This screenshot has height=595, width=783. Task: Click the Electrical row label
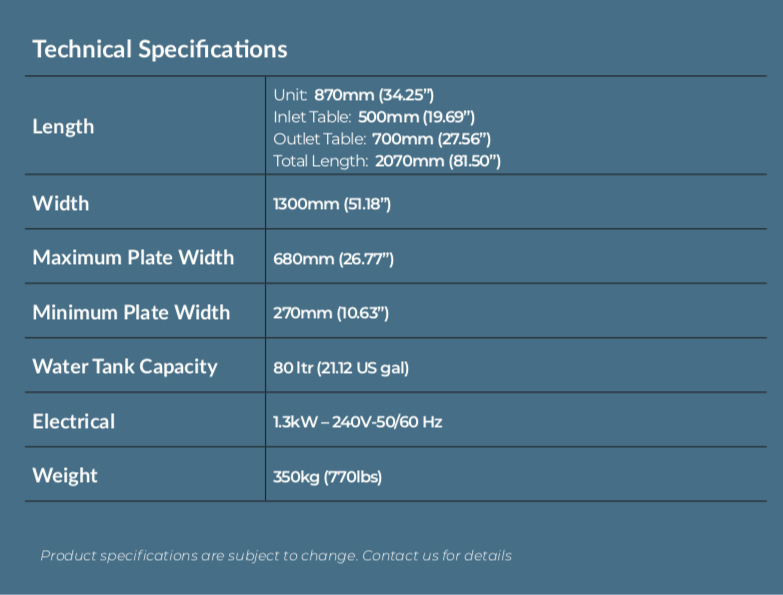pyautogui.click(x=73, y=421)
